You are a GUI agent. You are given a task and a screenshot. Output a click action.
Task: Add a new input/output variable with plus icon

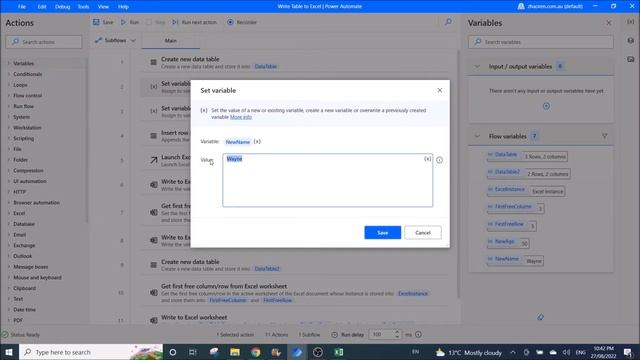pos(546,106)
